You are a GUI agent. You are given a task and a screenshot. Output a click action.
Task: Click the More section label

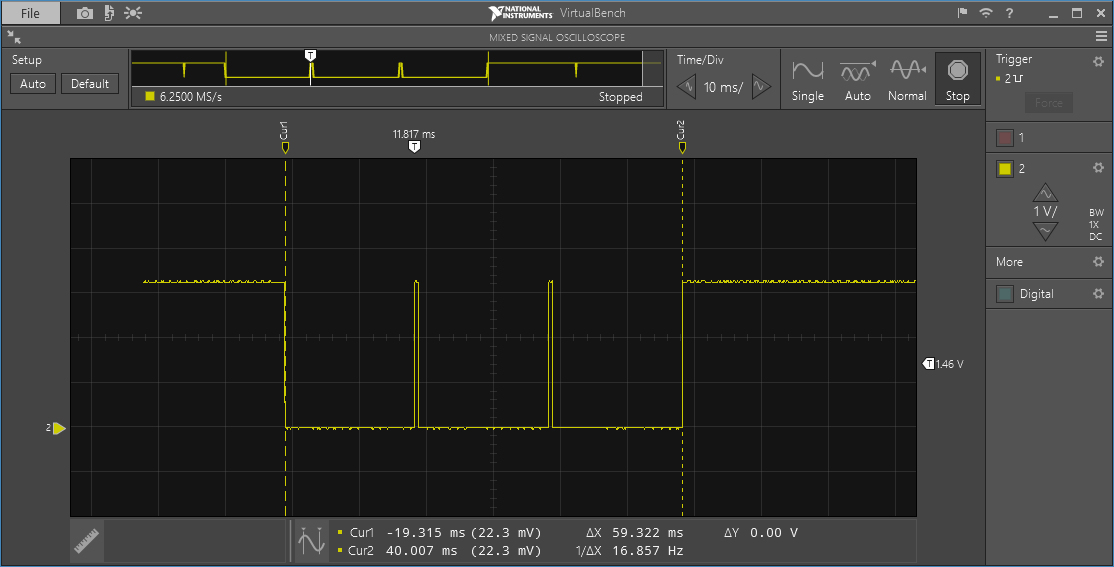[1009, 262]
